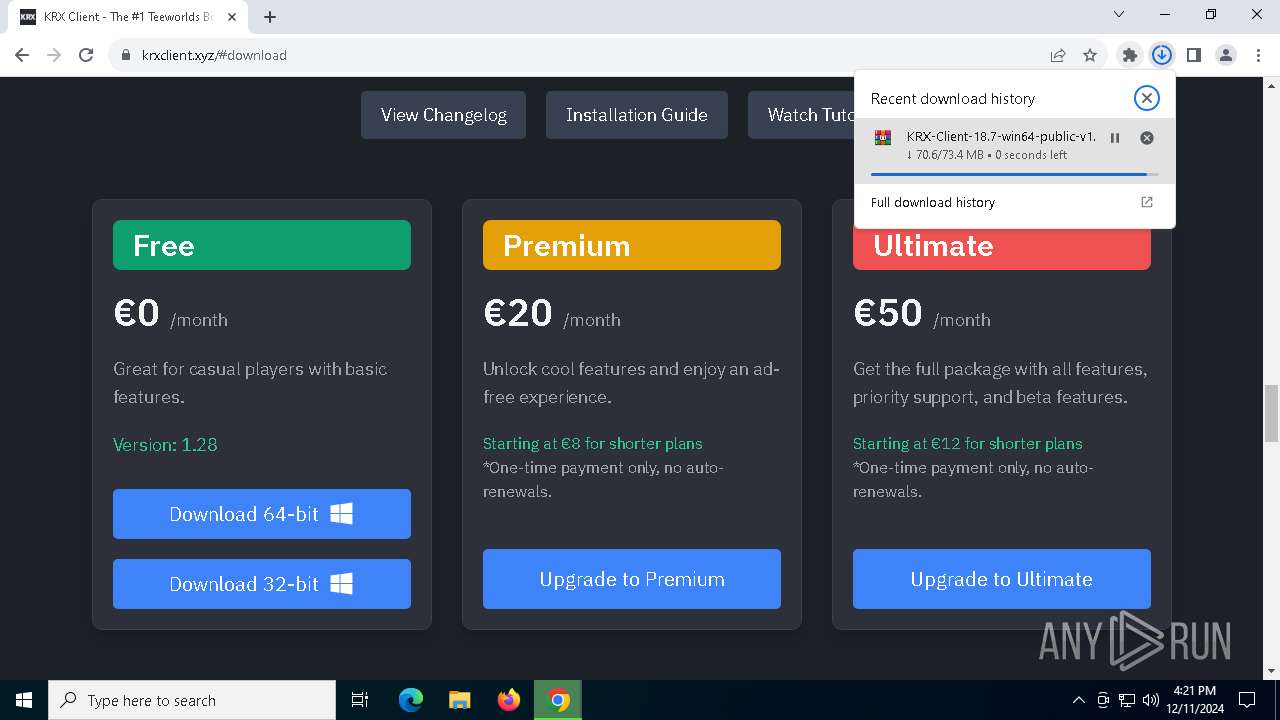Open the browser side panel
This screenshot has height=720, width=1280.
pyautogui.click(x=1193, y=55)
